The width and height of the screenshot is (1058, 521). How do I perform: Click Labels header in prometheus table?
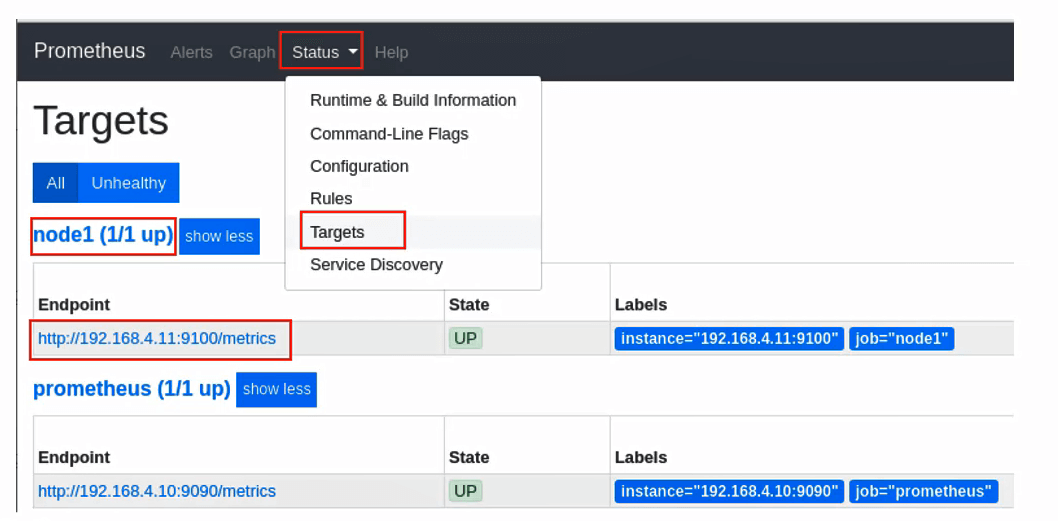pos(641,458)
